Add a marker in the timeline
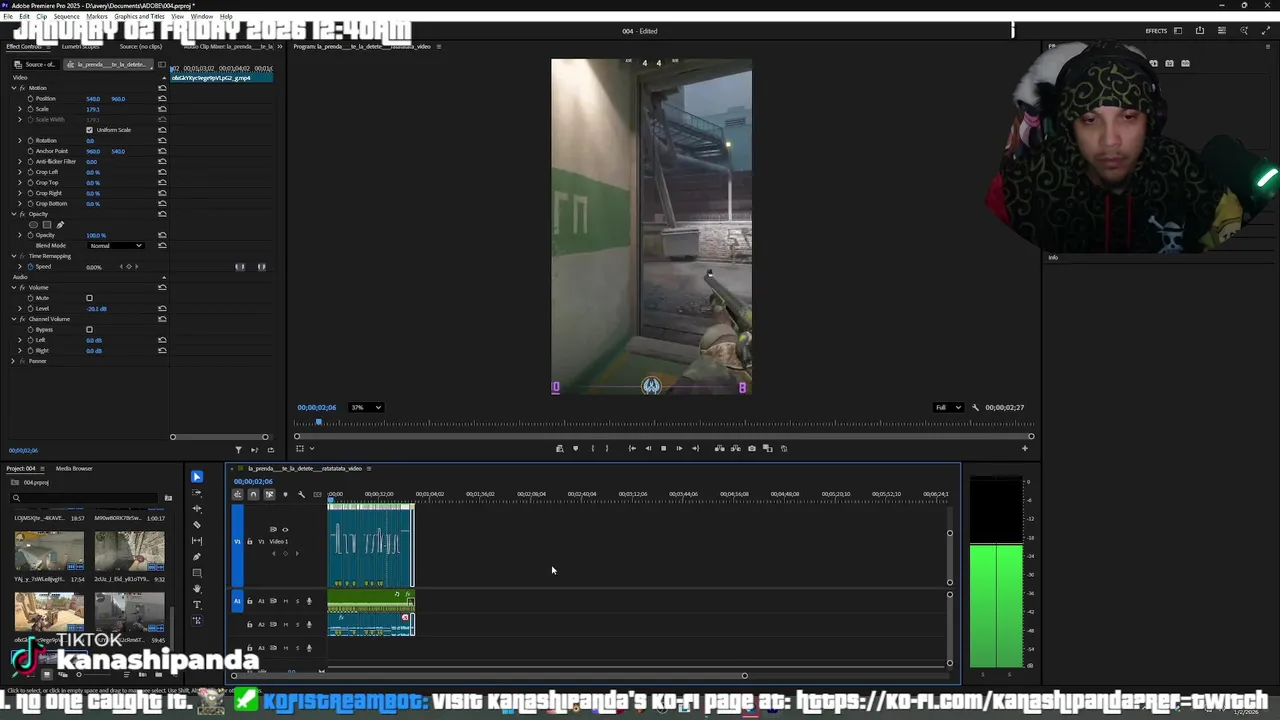Screen dimensions: 1280x720 click(285, 494)
